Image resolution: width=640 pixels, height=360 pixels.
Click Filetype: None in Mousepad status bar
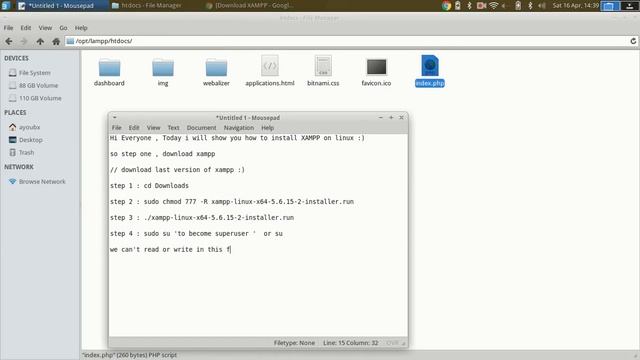294,343
